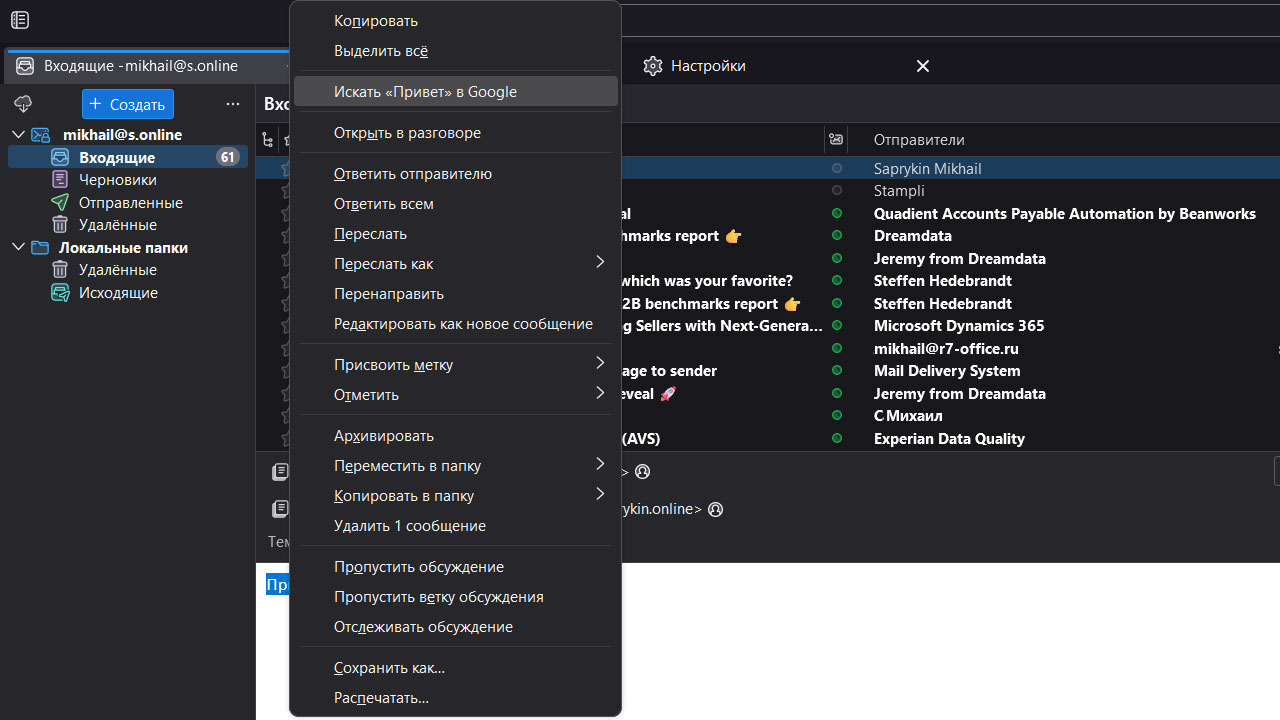Click the mikhail@s.online account mail icon
The image size is (1280, 720).
[x=40, y=135]
